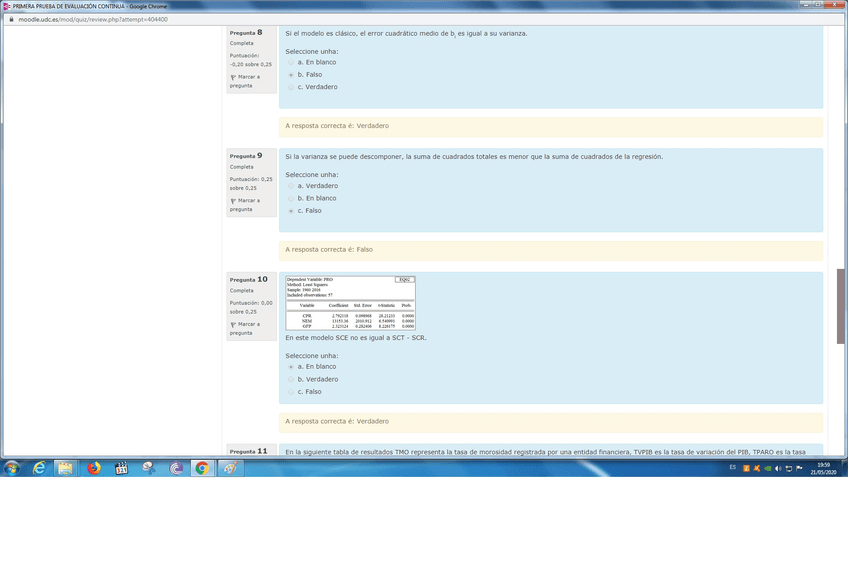Click the orange tray notification icon
Viewport: 848px width, 566px height.
point(746,468)
